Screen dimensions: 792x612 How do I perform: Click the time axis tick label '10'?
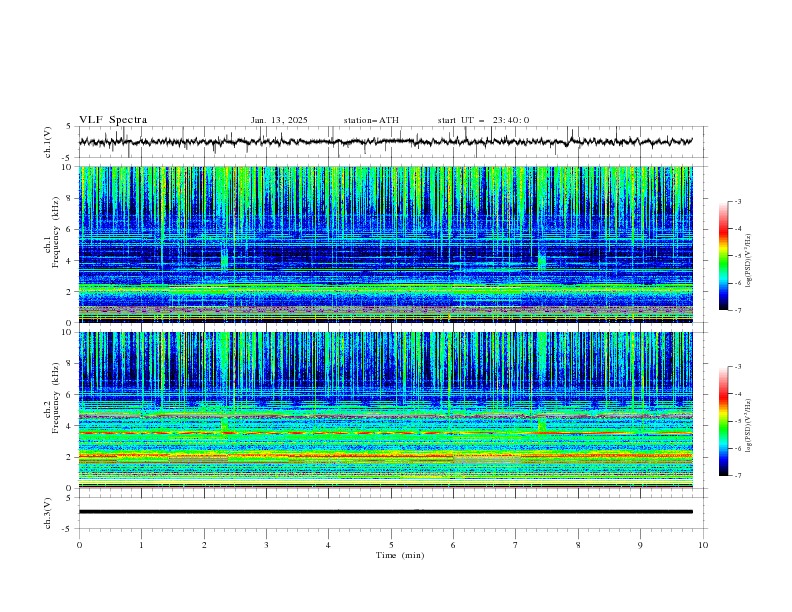click(x=703, y=545)
